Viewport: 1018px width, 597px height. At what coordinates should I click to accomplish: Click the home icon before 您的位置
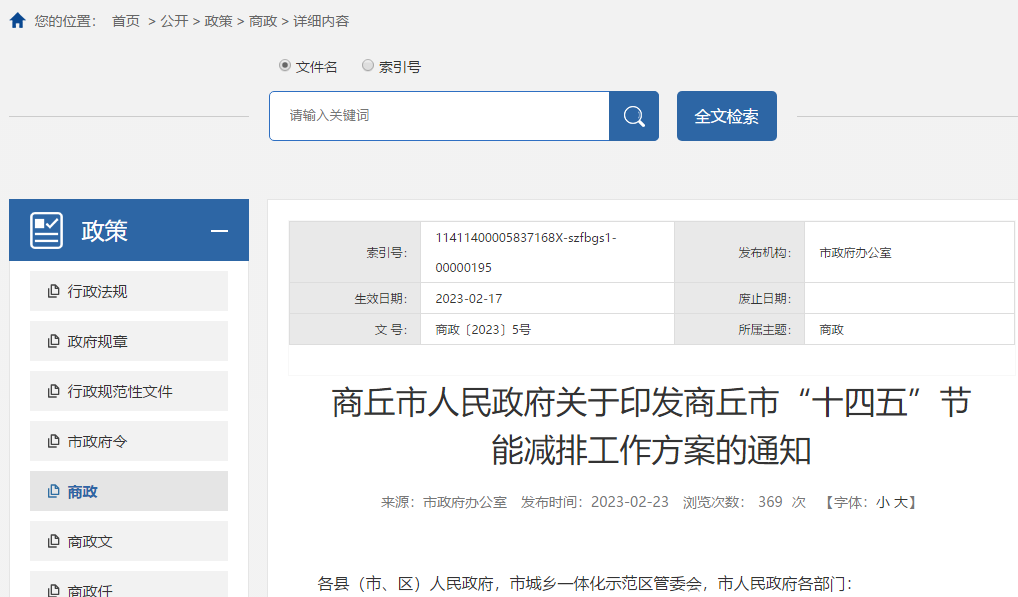[16, 18]
